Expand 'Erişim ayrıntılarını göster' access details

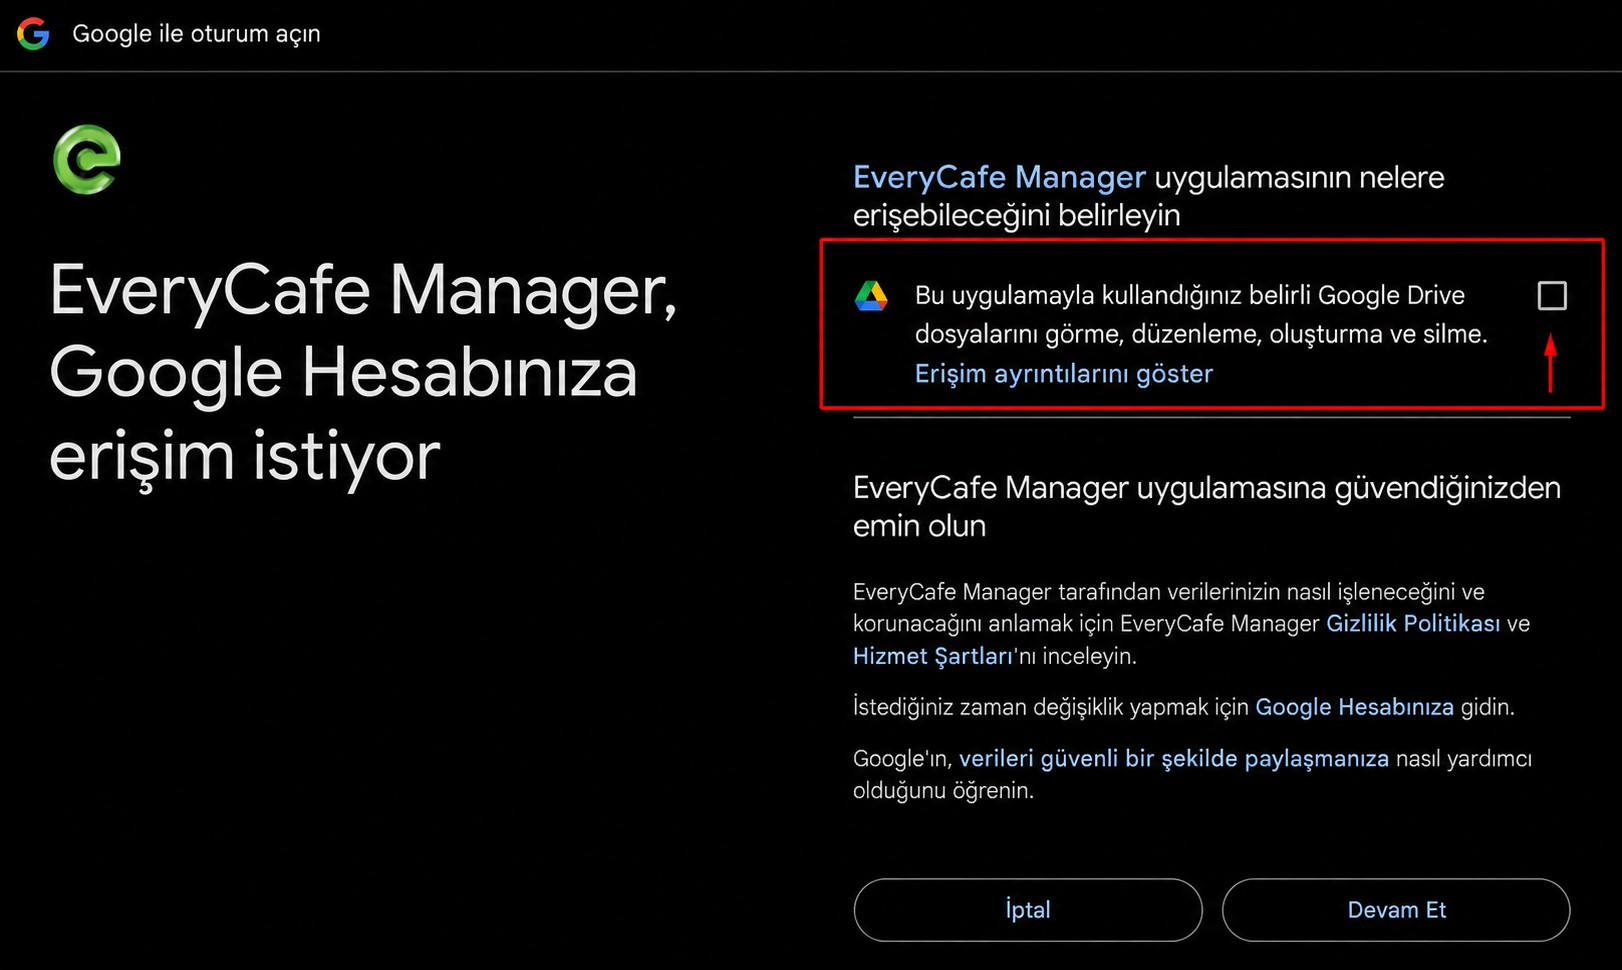(x=1063, y=374)
